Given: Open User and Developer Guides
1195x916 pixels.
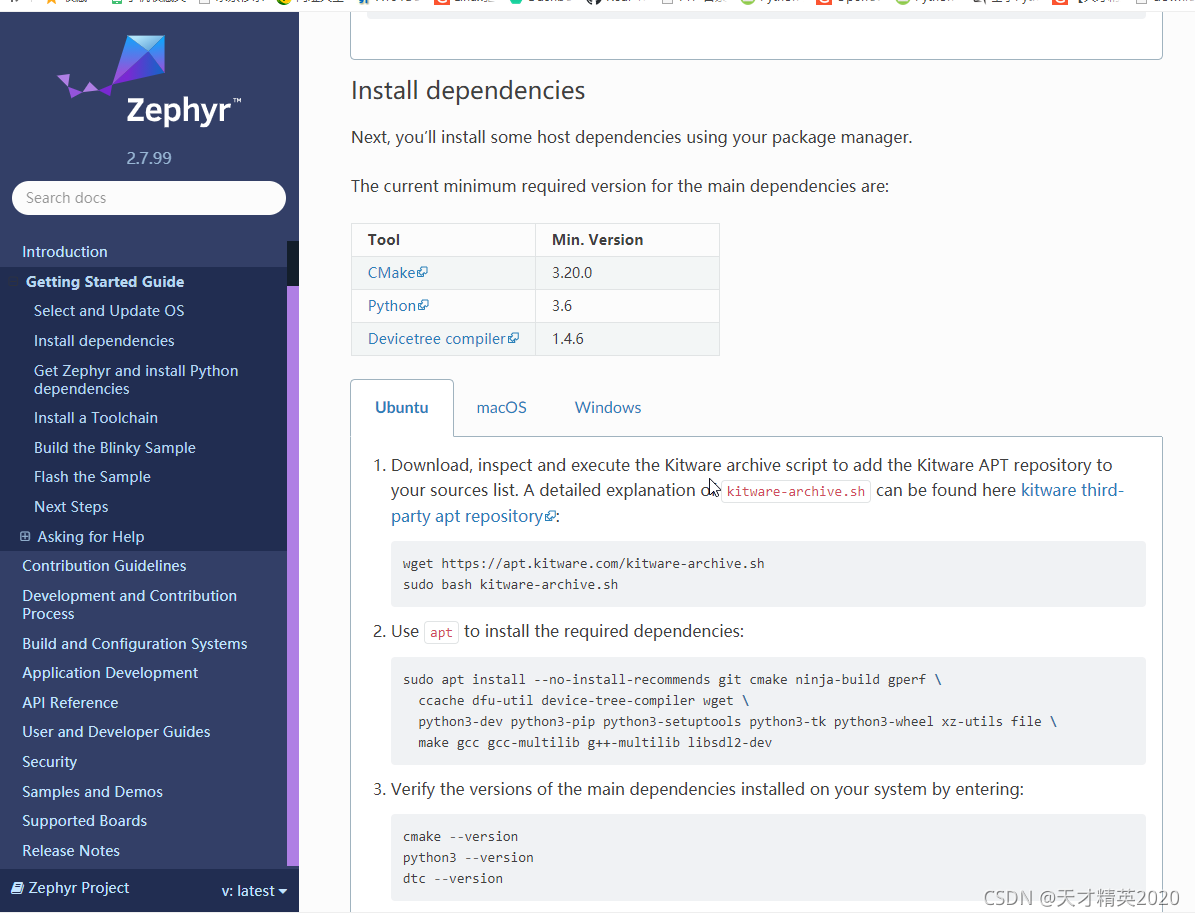Looking at the screenshot, I should point(117,732).
